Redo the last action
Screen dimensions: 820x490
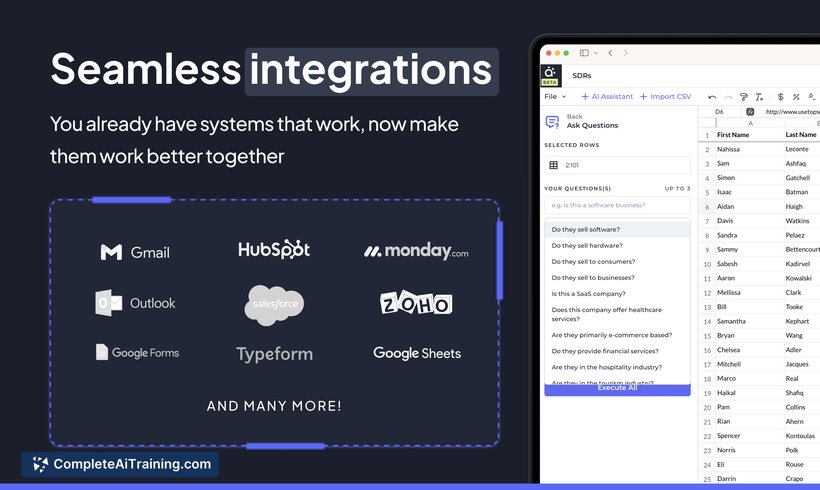click(x=727, y=97)
